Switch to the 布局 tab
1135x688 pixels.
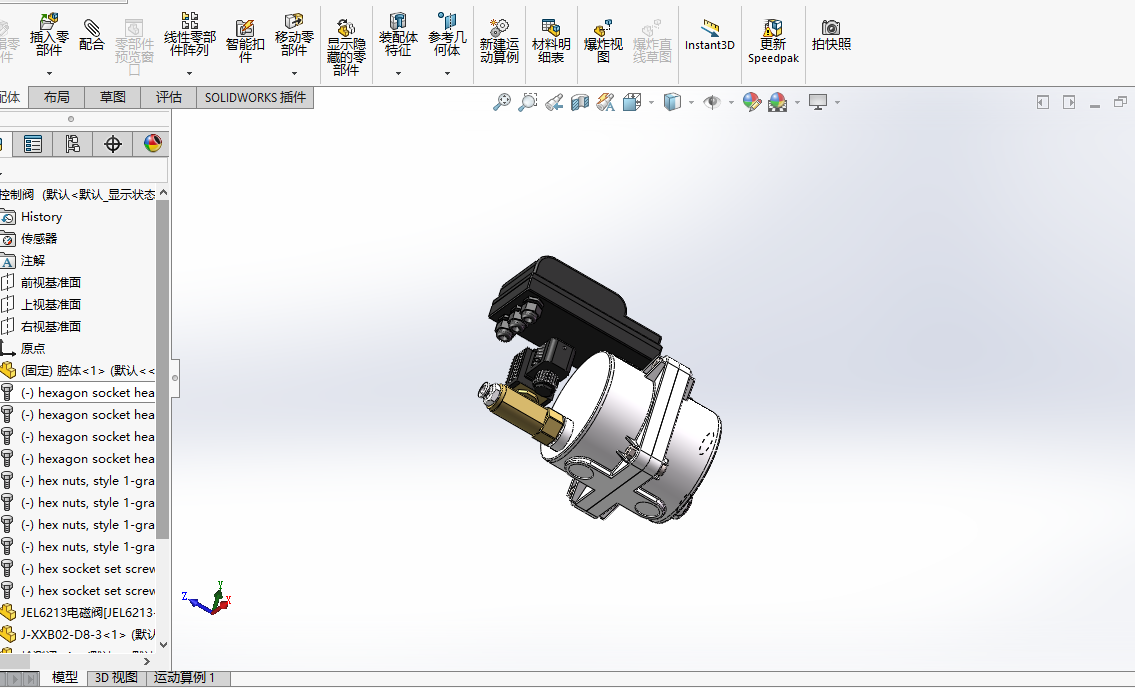56,97
